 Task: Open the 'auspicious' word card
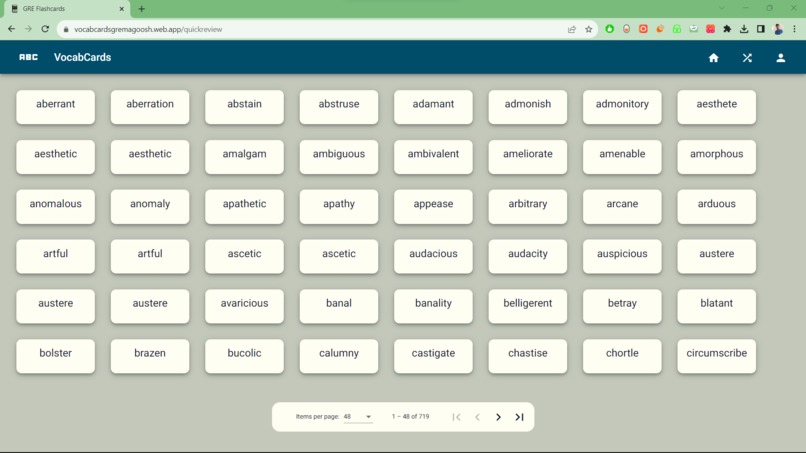[x=622, y=257]
